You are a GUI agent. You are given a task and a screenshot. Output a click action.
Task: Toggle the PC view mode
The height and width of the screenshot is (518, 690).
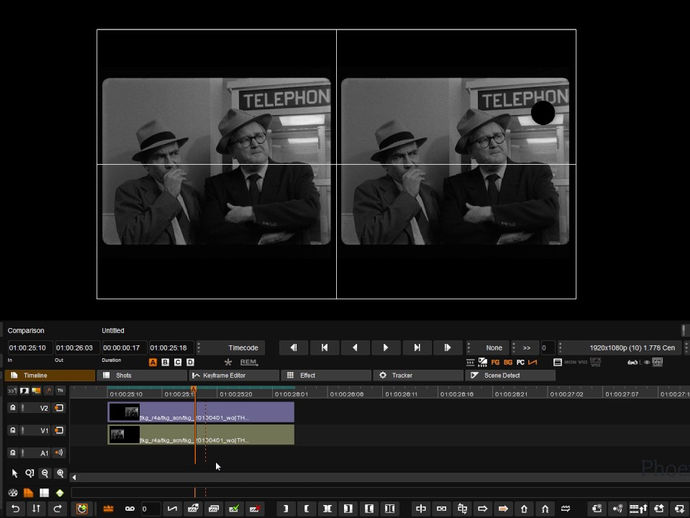(x=520, y=362)
